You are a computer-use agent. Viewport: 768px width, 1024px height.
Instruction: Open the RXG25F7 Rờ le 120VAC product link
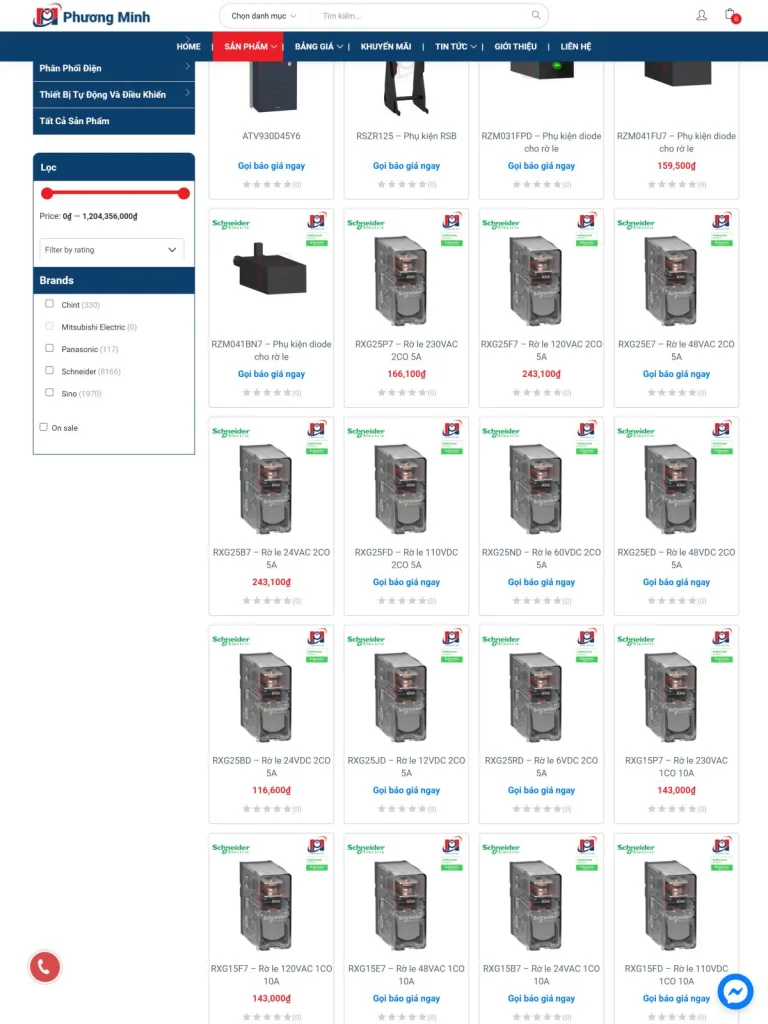[x=541, y=350]
